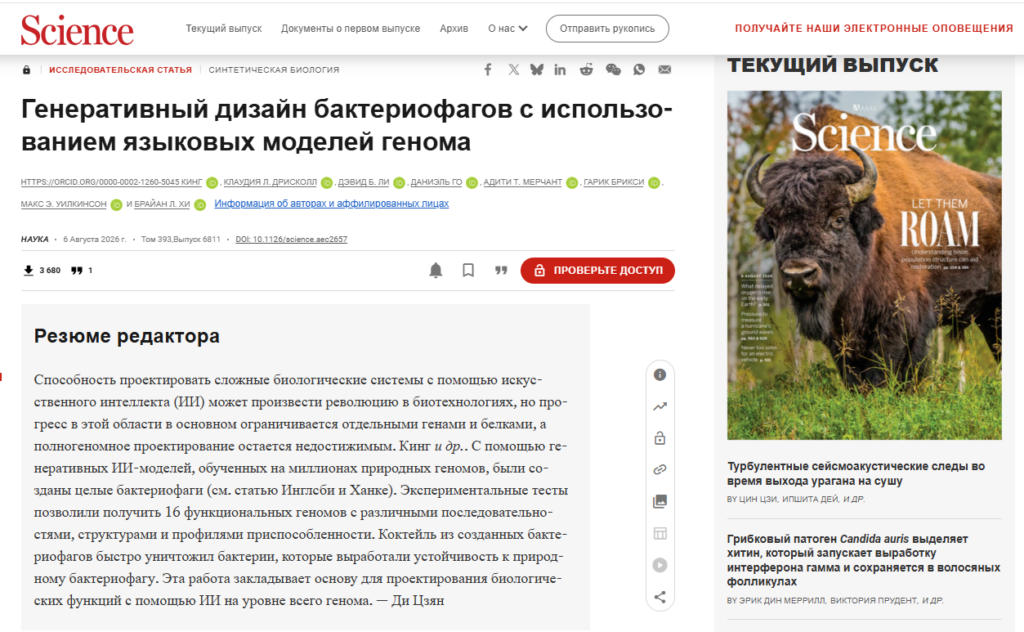Click the lock icon before ИССЛЕДОВАТЕЛЬСКАЯ СТАТЬЯ

pyautogui.click(x=26, y=70)
